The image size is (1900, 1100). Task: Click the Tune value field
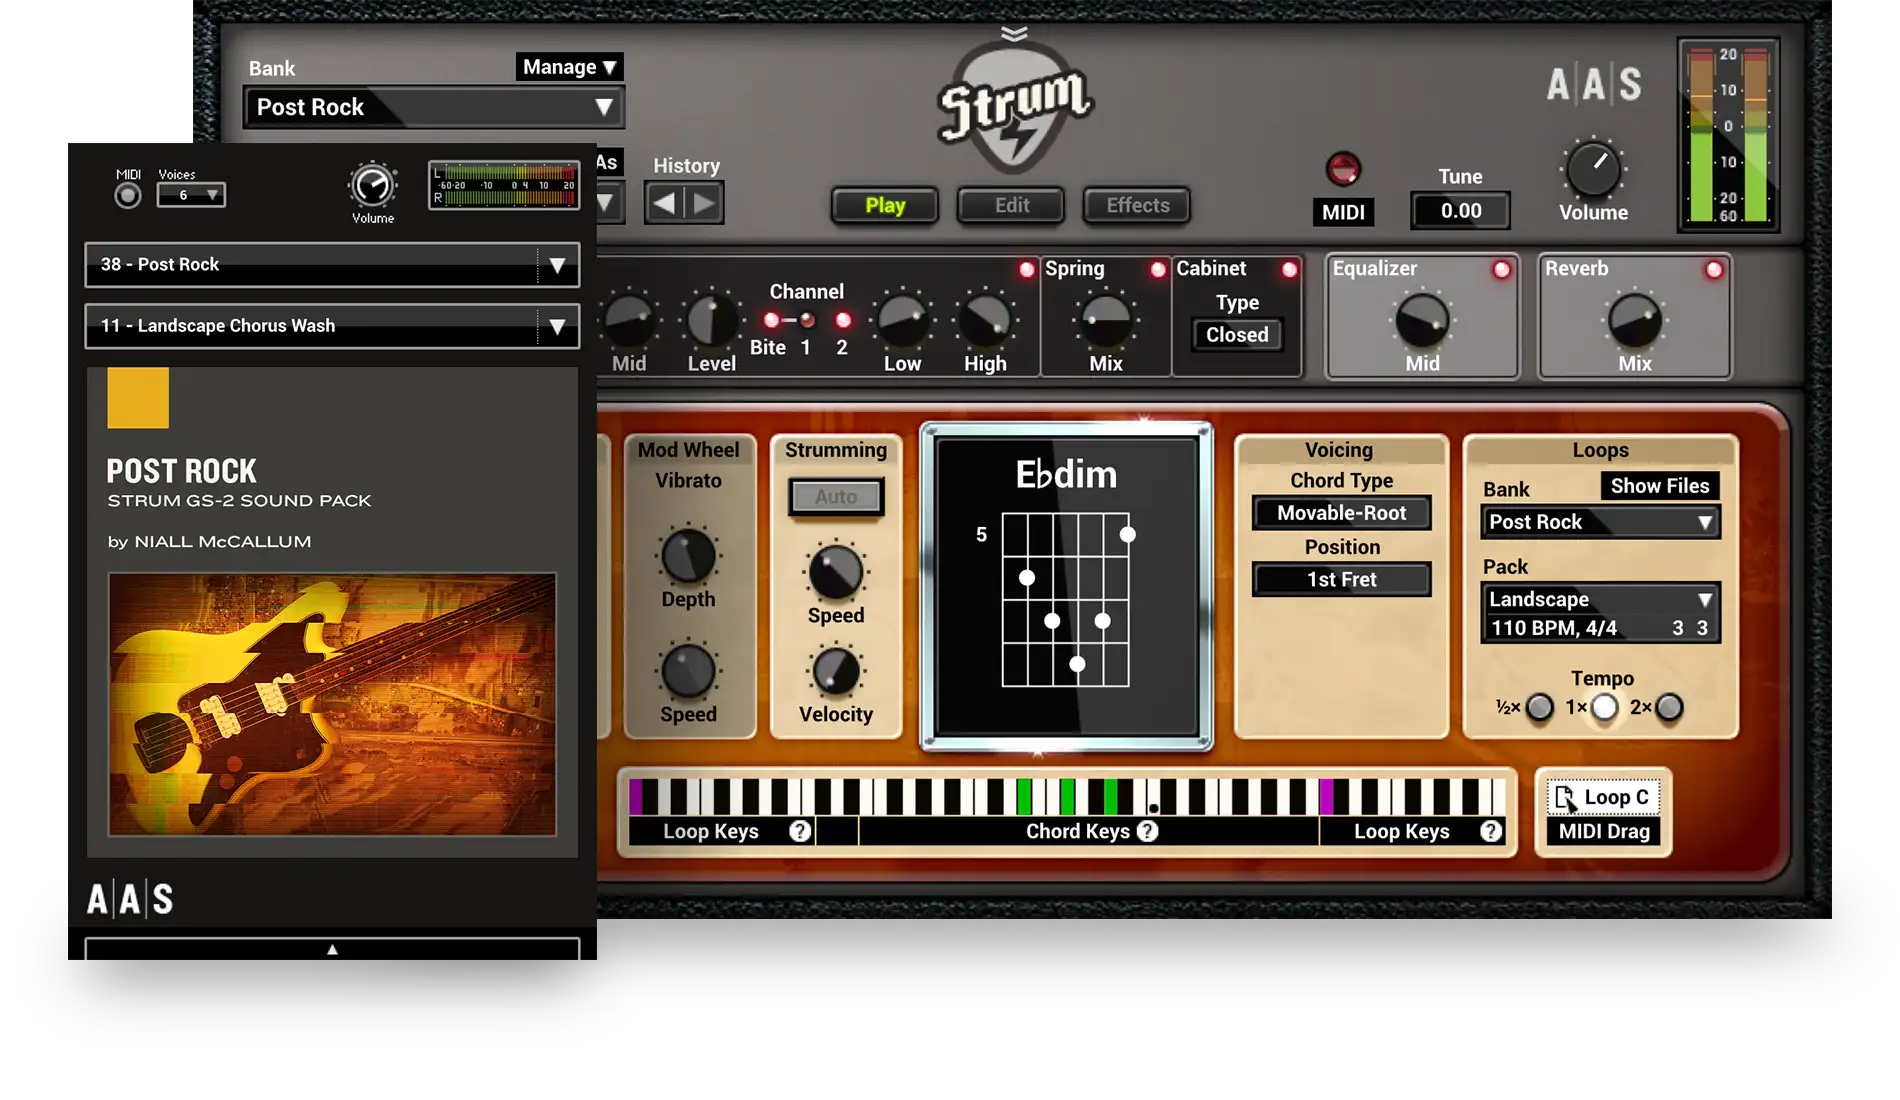pyautogui.click(x=1460, y=211)
